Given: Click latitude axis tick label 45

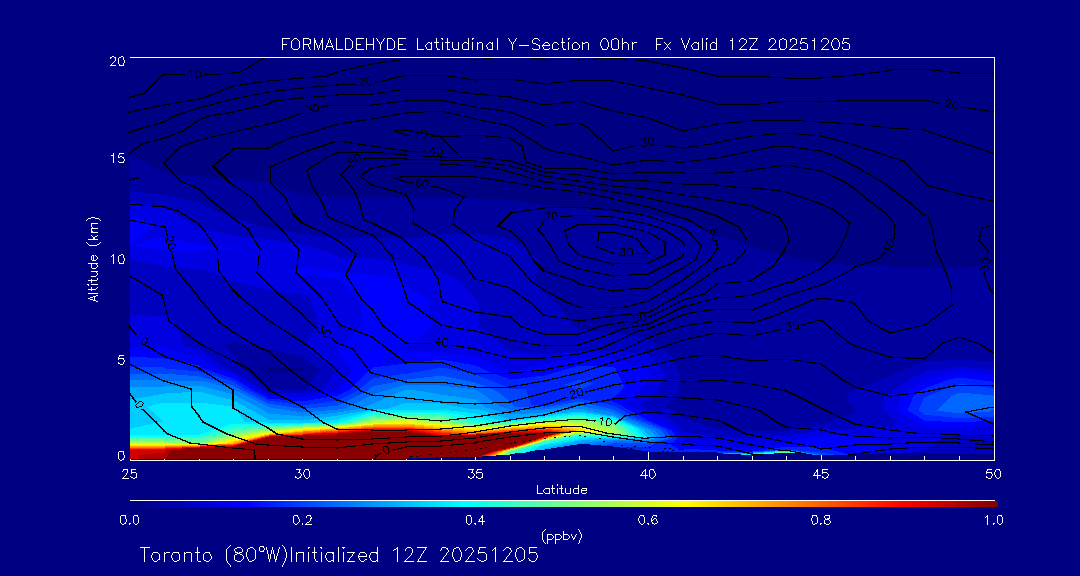Looking at the screenshot, I should click(821, 474).
